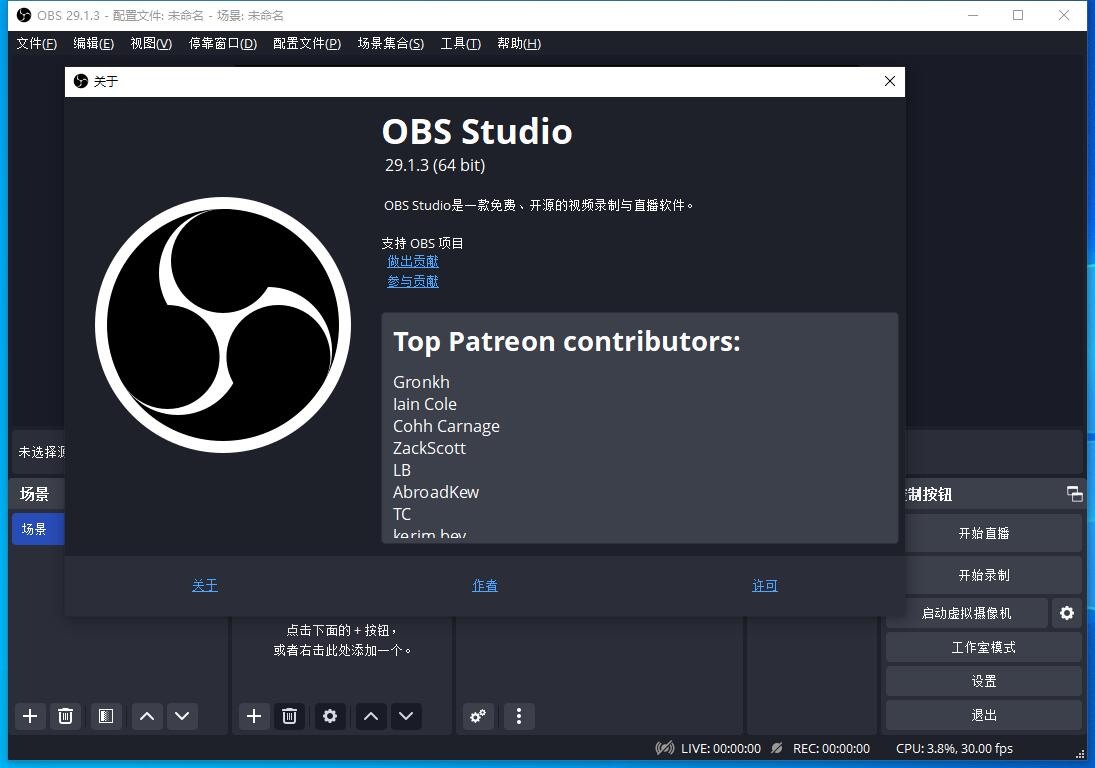Open the 许可 license link
Image resolution: width=1095 pixels, height=768 pixels.
click(765, 585)
